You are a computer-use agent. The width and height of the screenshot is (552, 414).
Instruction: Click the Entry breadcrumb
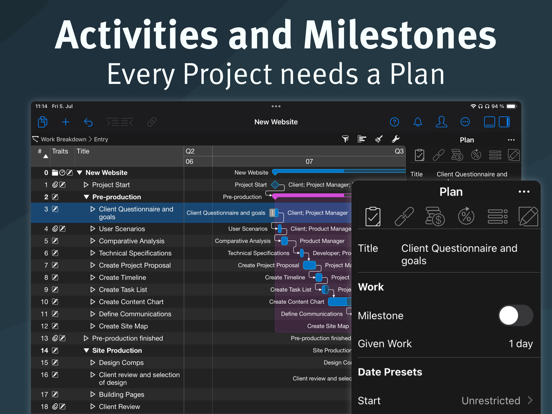(x=101, y=139)
